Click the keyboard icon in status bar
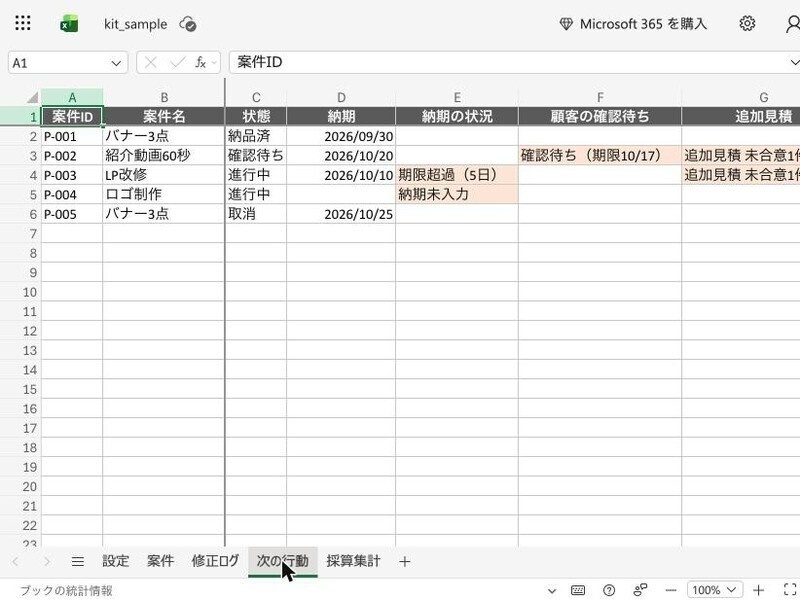800x600 pixels. pyautogui.click(x=578, y=590)
